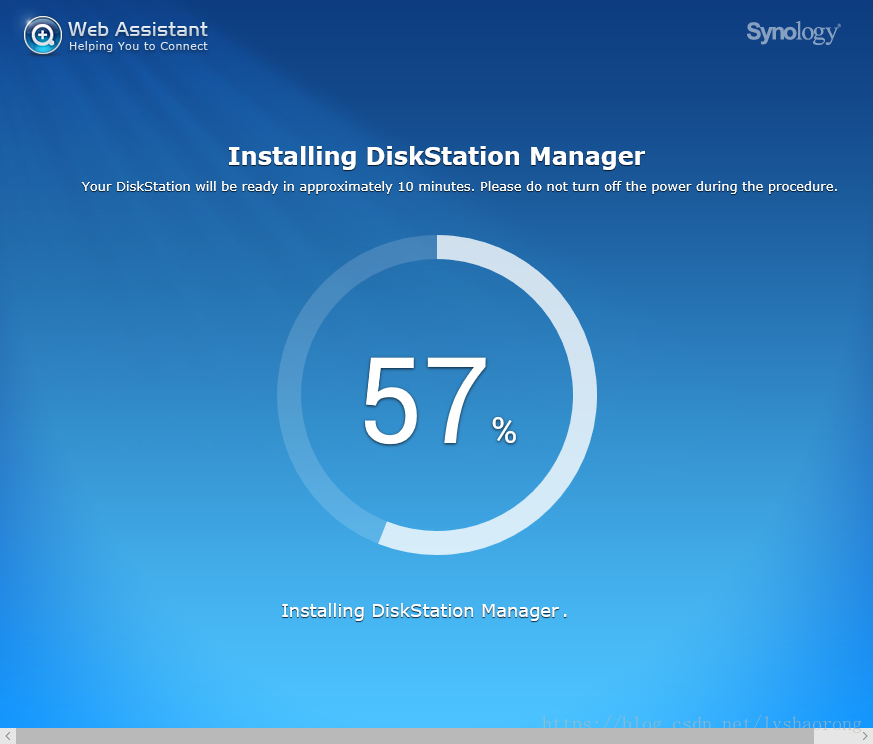Click the "Web Assistant" title text
Screen dimensions: 873x744
(138, 28)
